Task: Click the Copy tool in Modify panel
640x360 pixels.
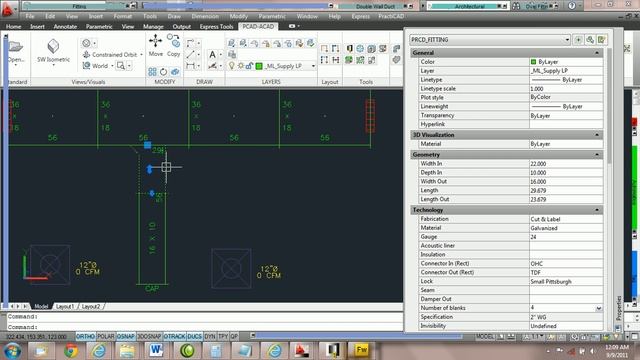Action: tap(174, 45)
